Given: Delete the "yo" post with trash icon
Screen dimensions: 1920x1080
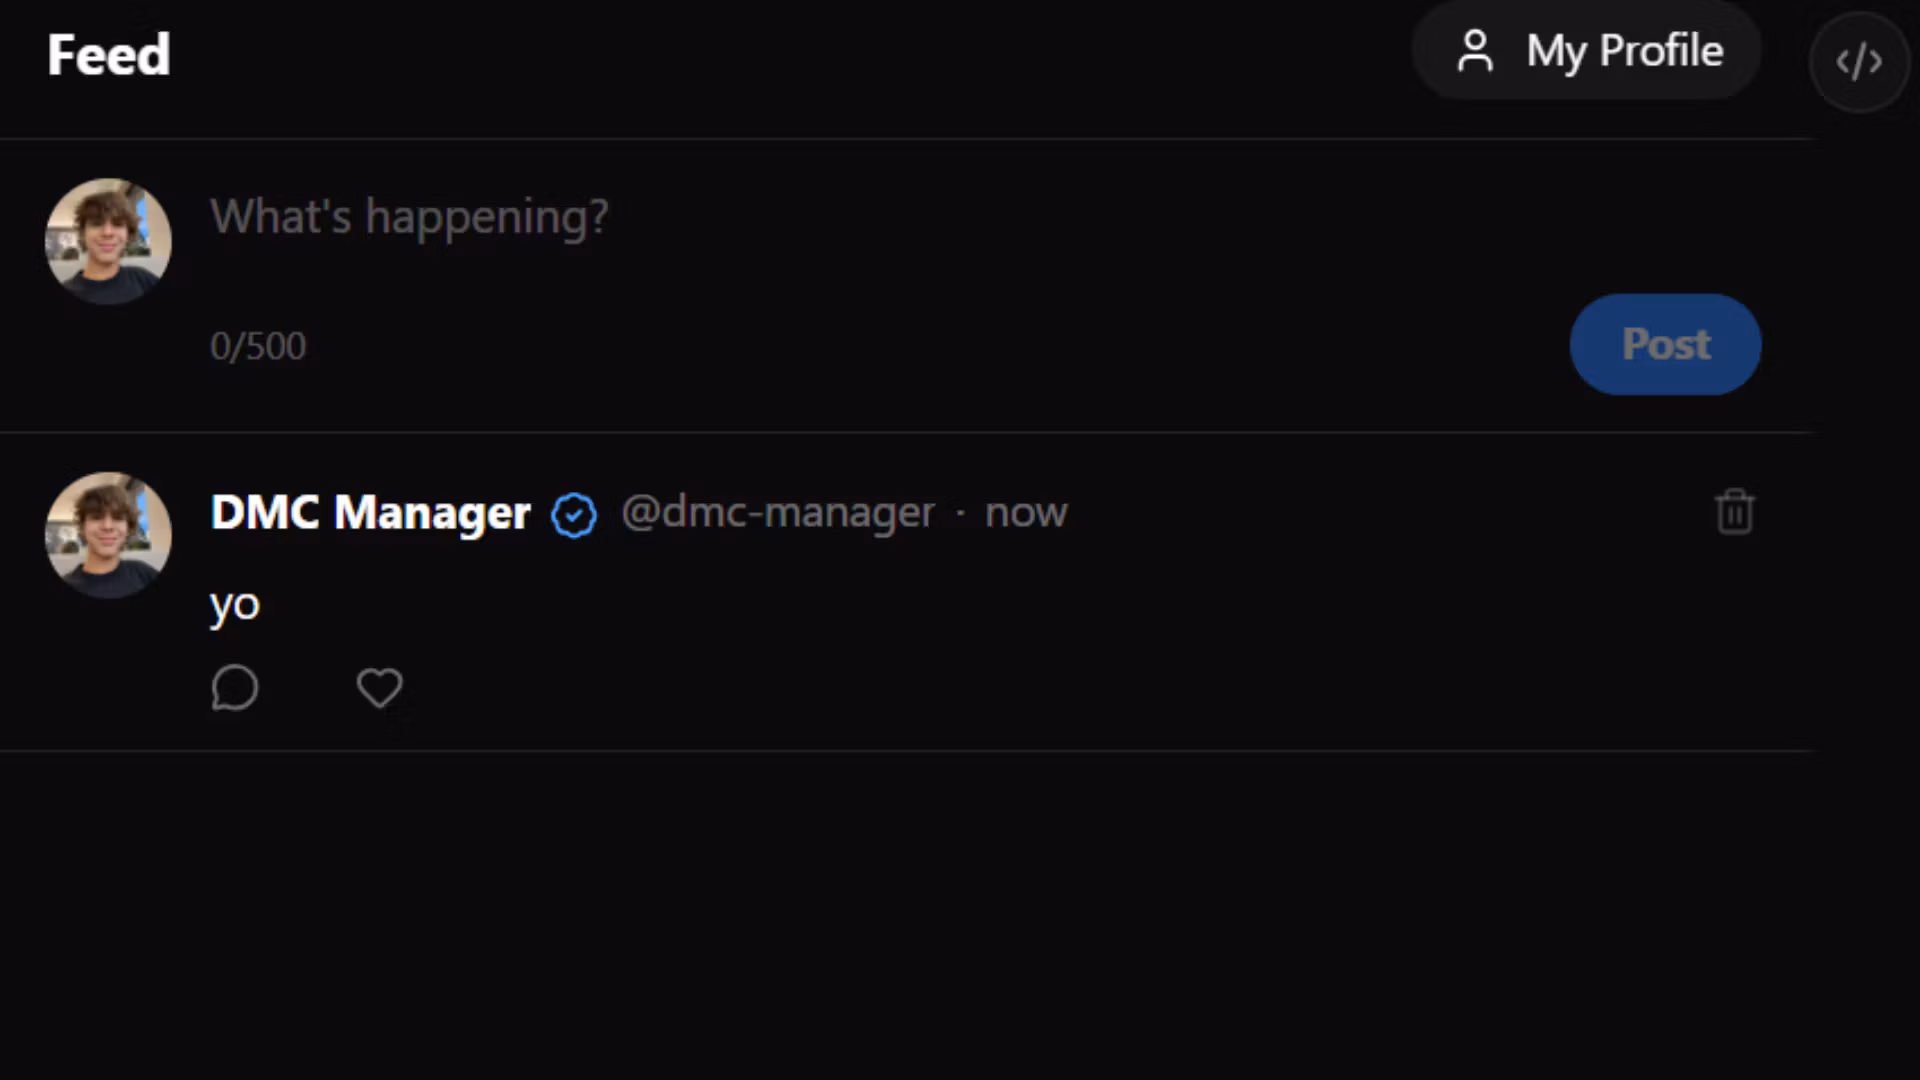Looking at the screenshot, I should [x=1734, y=512].
